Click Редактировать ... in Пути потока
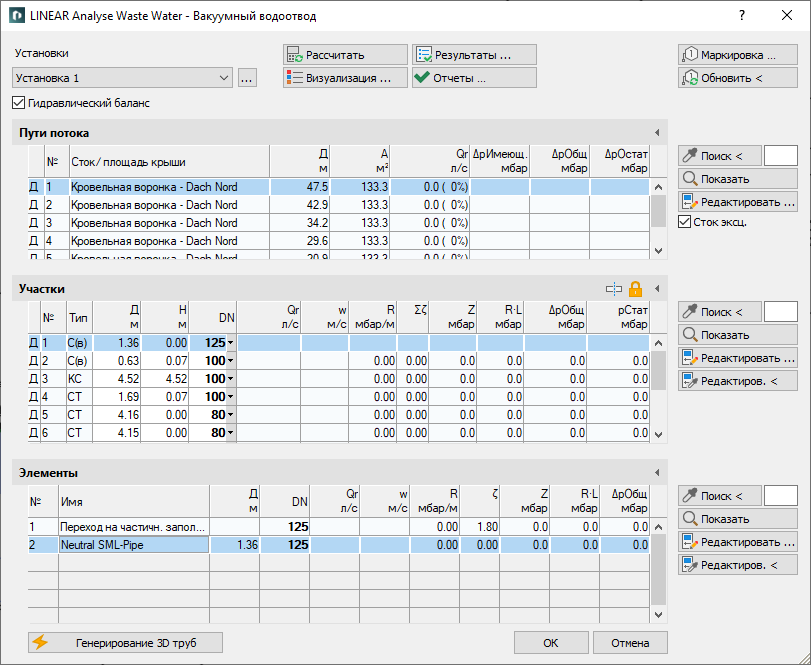 tap(738, 202)
